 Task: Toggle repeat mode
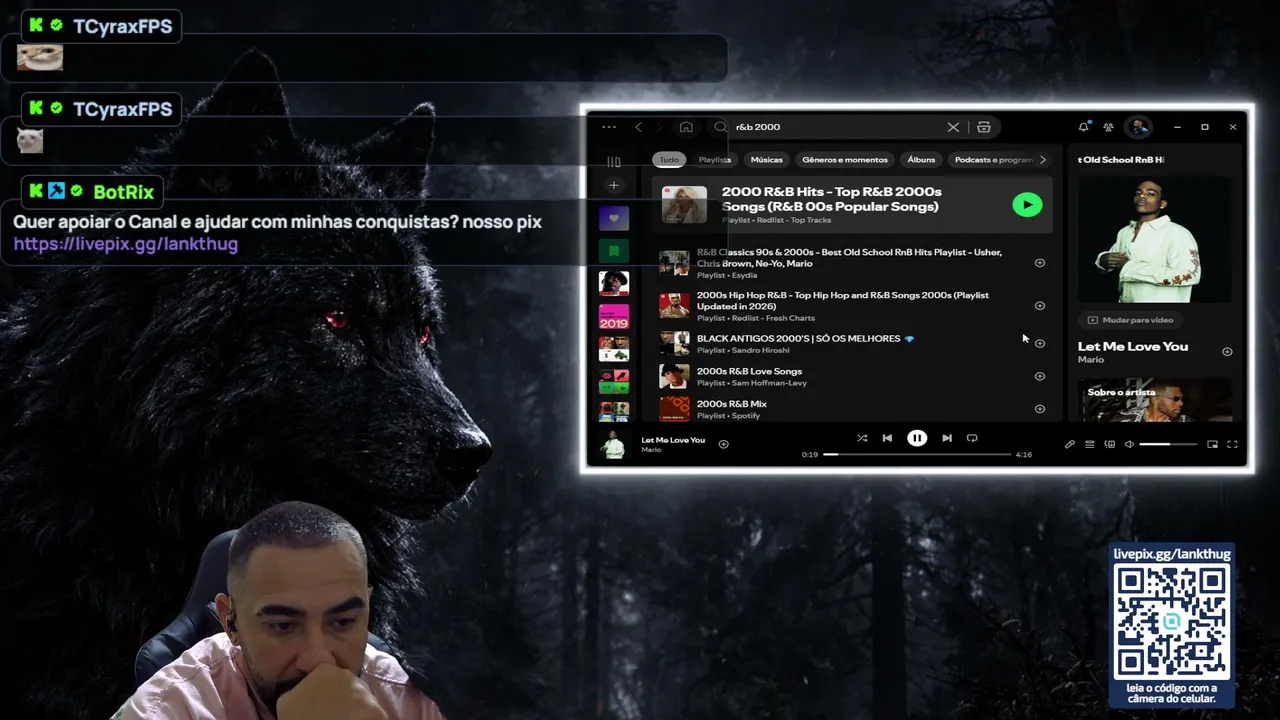(972, 438)
